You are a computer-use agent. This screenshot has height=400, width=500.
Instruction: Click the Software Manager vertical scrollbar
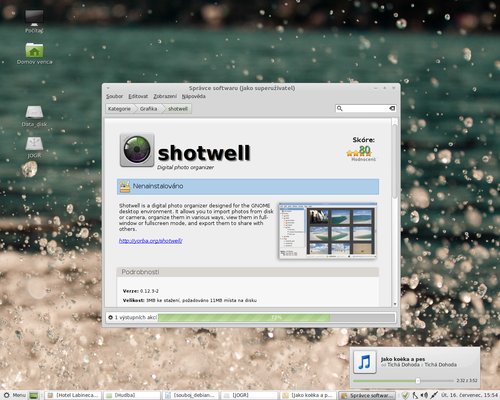pyautogui.click(x=395, y=162)
